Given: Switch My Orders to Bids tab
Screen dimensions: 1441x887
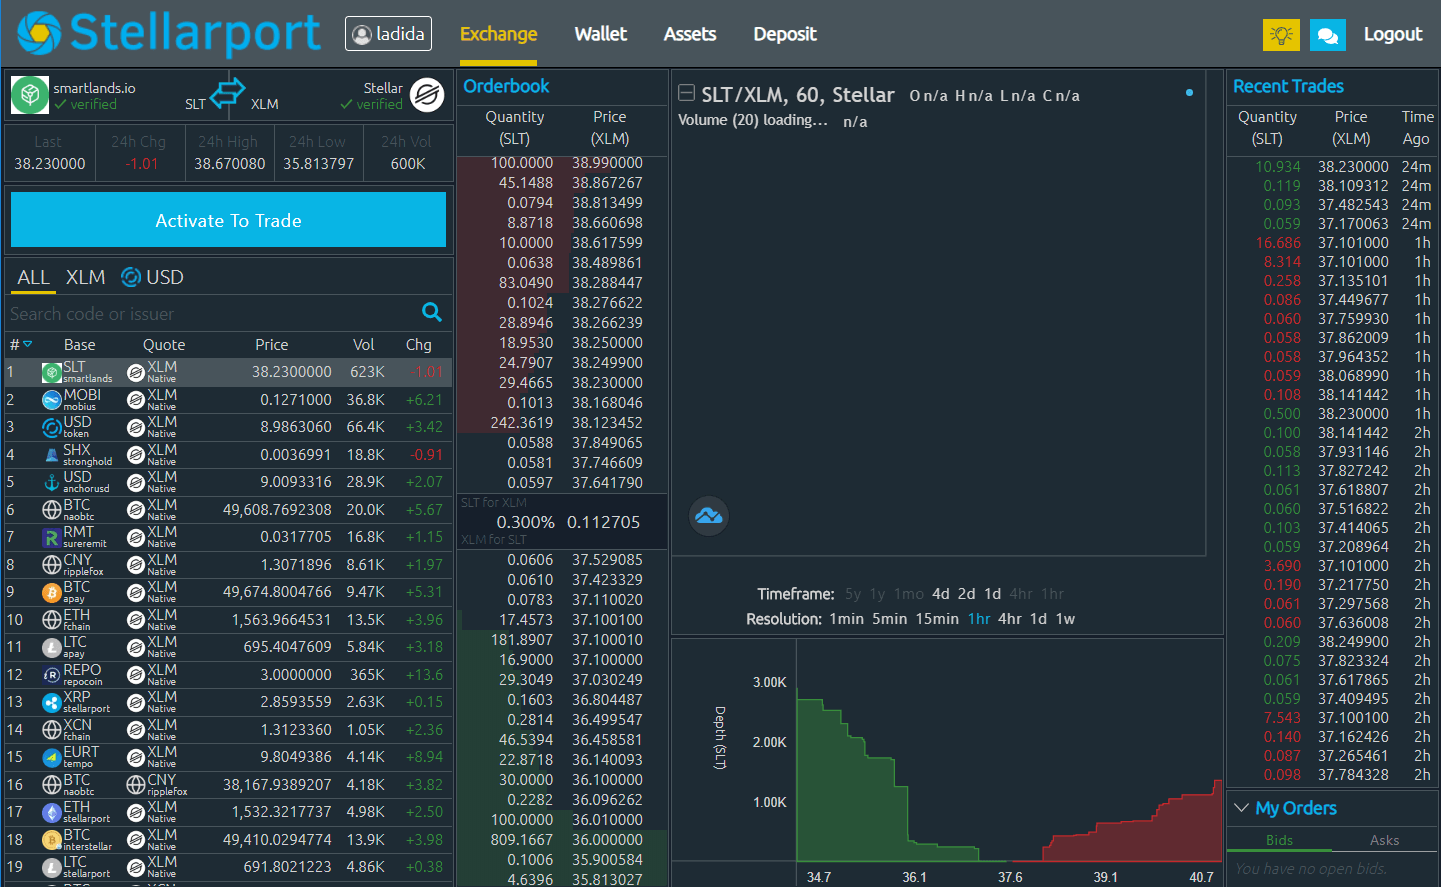Looking at the screenshot, I should [1280, 840].
